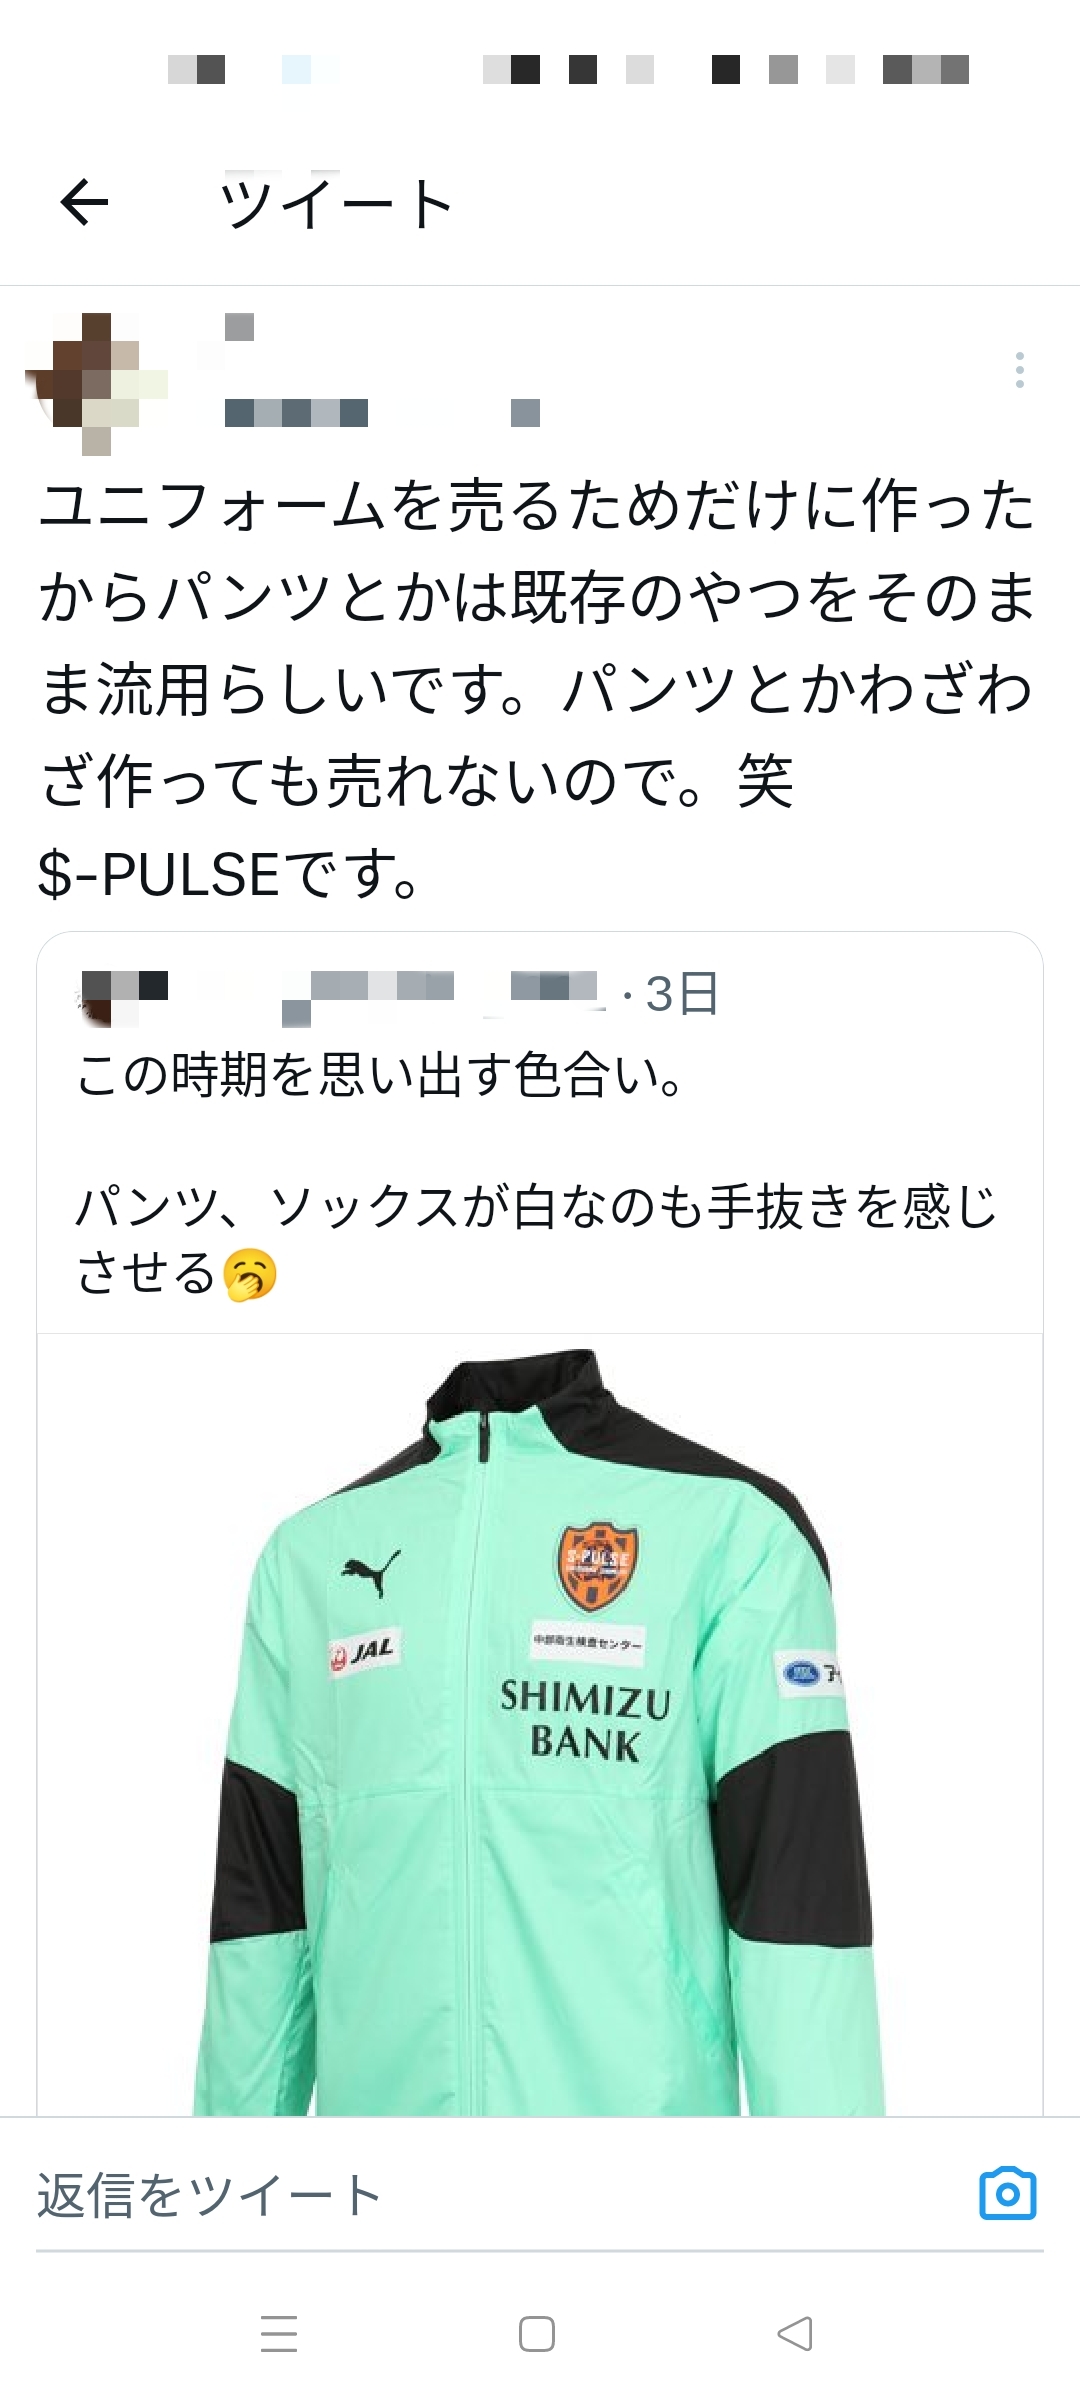The image size is (1080, 2400).
Task: Tap the Android back triangle icon
Action: [x=795, y=2333]
